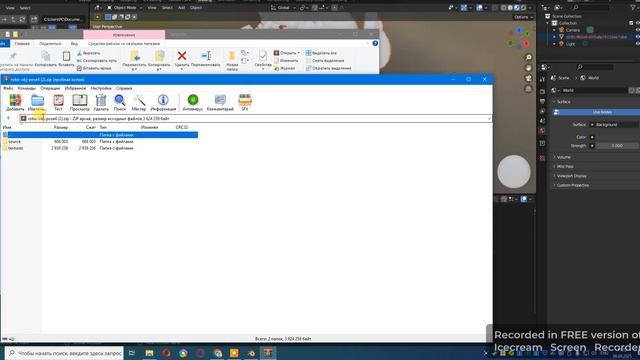
Task: Click the Task View icon in the taskbar
Action: (x=132, y=353)
